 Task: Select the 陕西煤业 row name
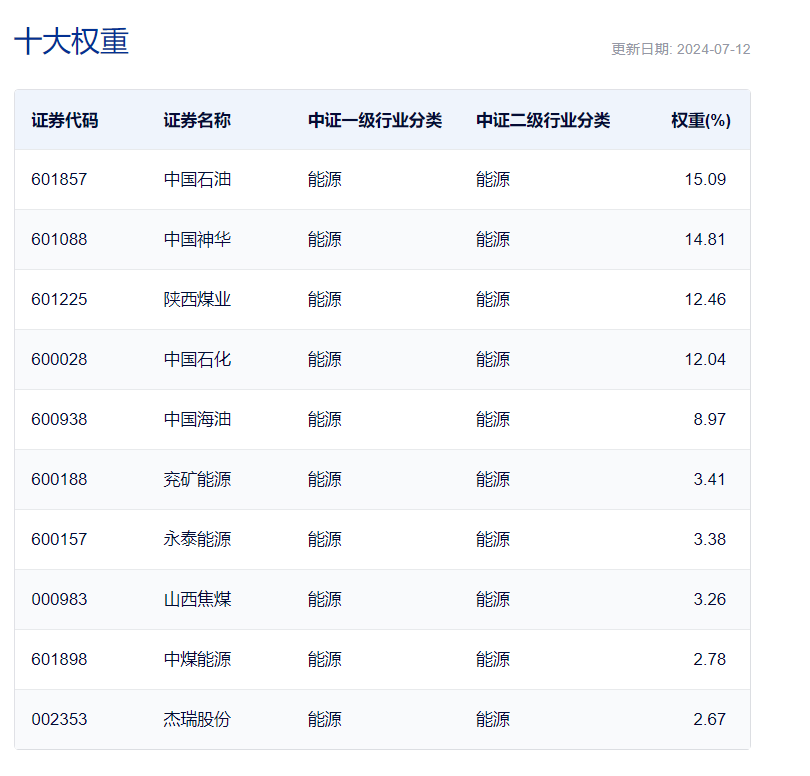pos(197,299)
